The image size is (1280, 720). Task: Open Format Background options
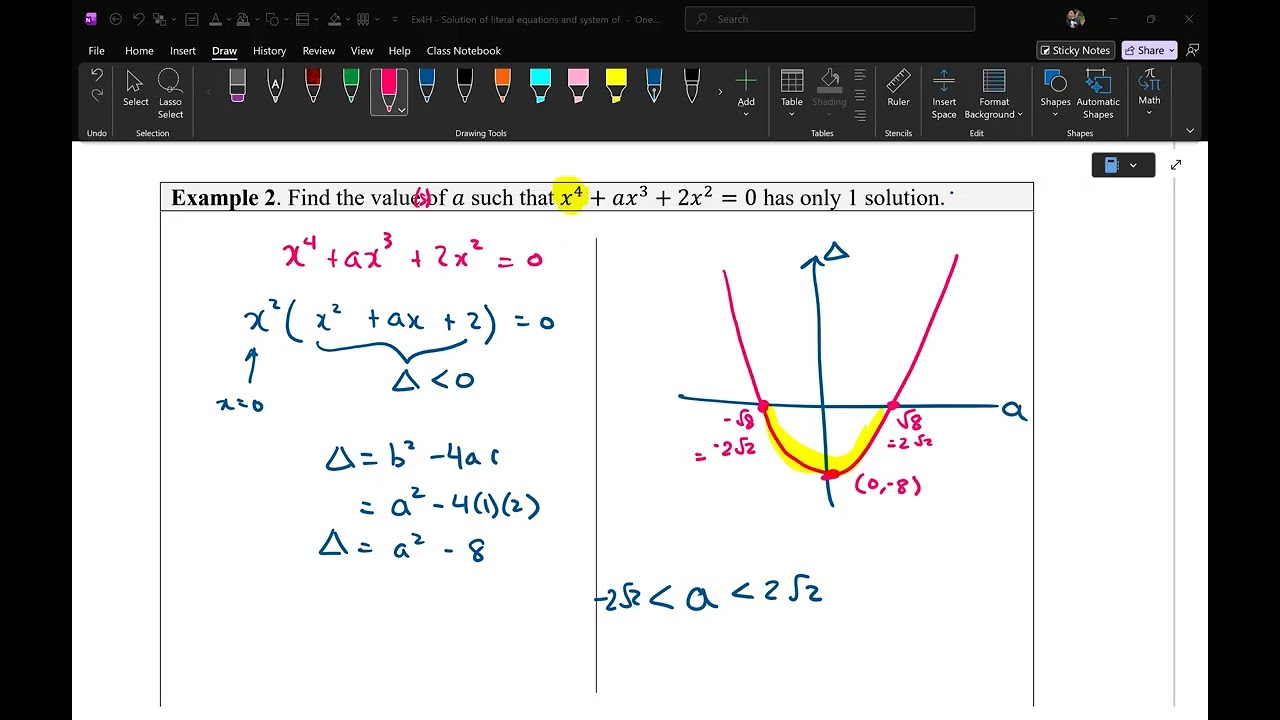pyautogui.click(x=994, y=94)
